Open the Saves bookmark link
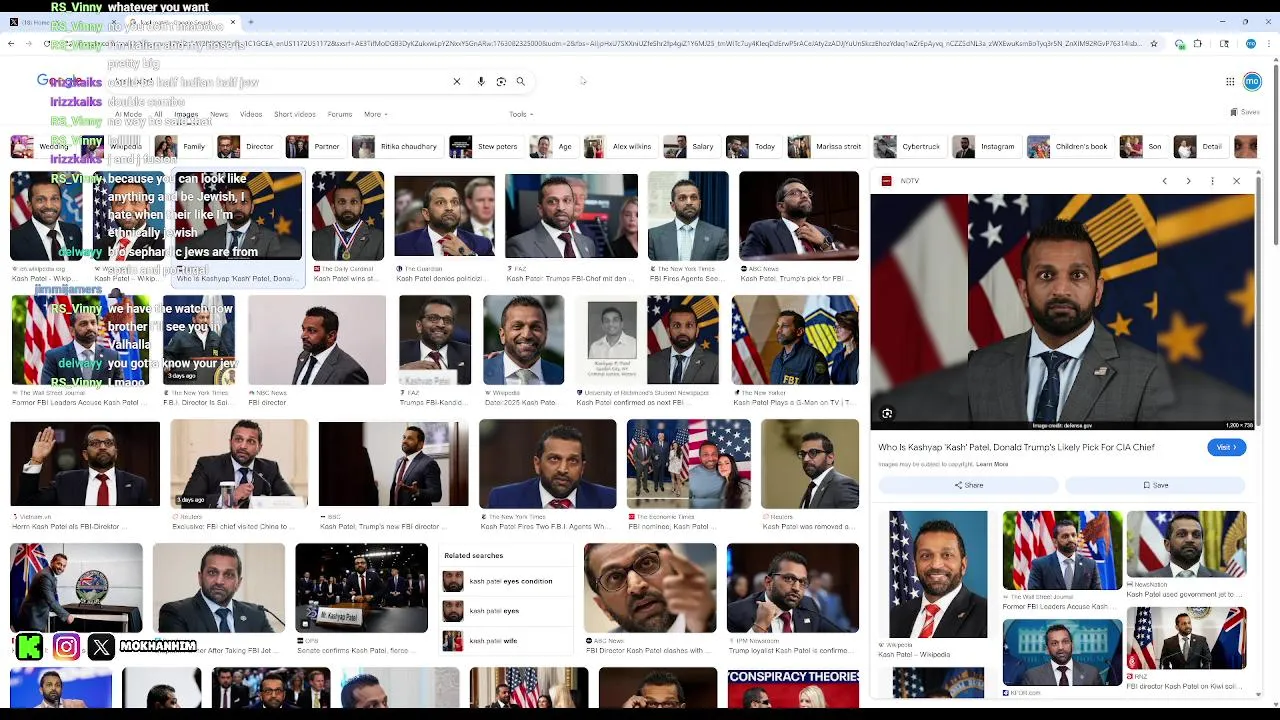The width and height of the screenshot is (1280, 720). [x=1244, y=112]
